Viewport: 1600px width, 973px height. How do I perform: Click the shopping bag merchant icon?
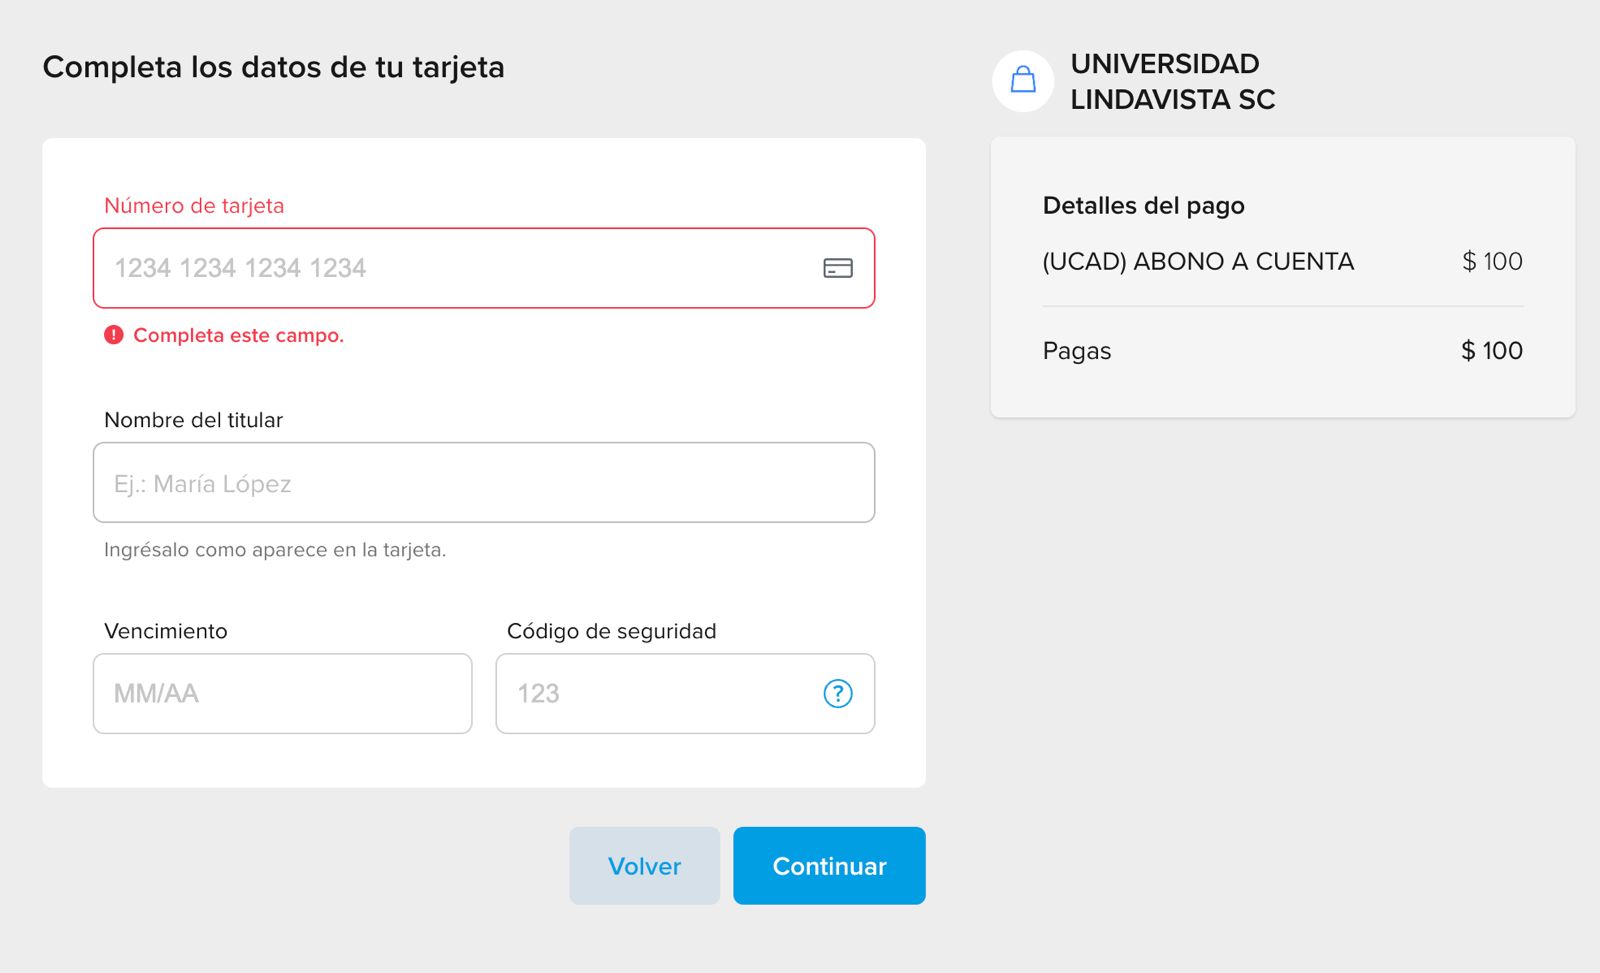click(x=1023, y=81)
